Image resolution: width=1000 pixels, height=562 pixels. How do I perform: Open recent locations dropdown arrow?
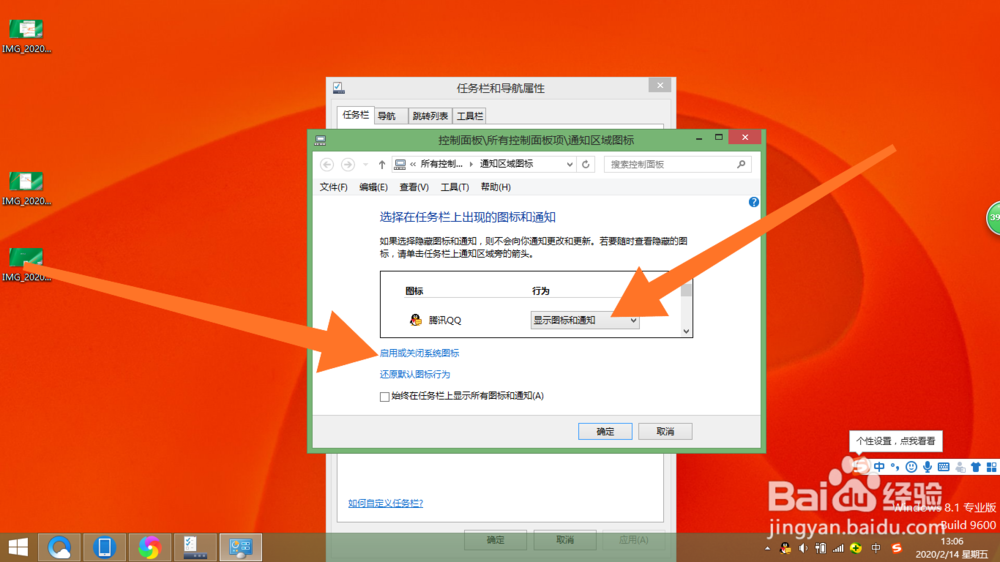365,165
